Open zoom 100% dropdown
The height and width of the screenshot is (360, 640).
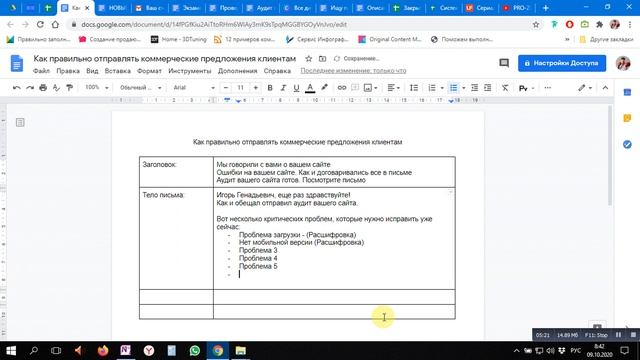97,87
